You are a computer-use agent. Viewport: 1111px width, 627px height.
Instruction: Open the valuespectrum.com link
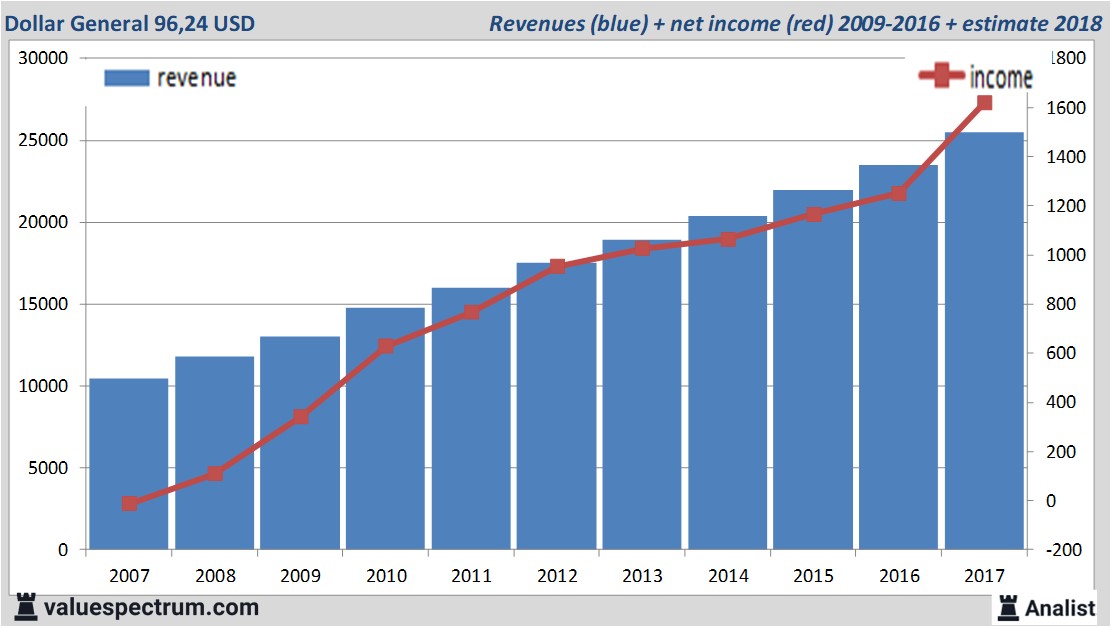tap(152, 608)
